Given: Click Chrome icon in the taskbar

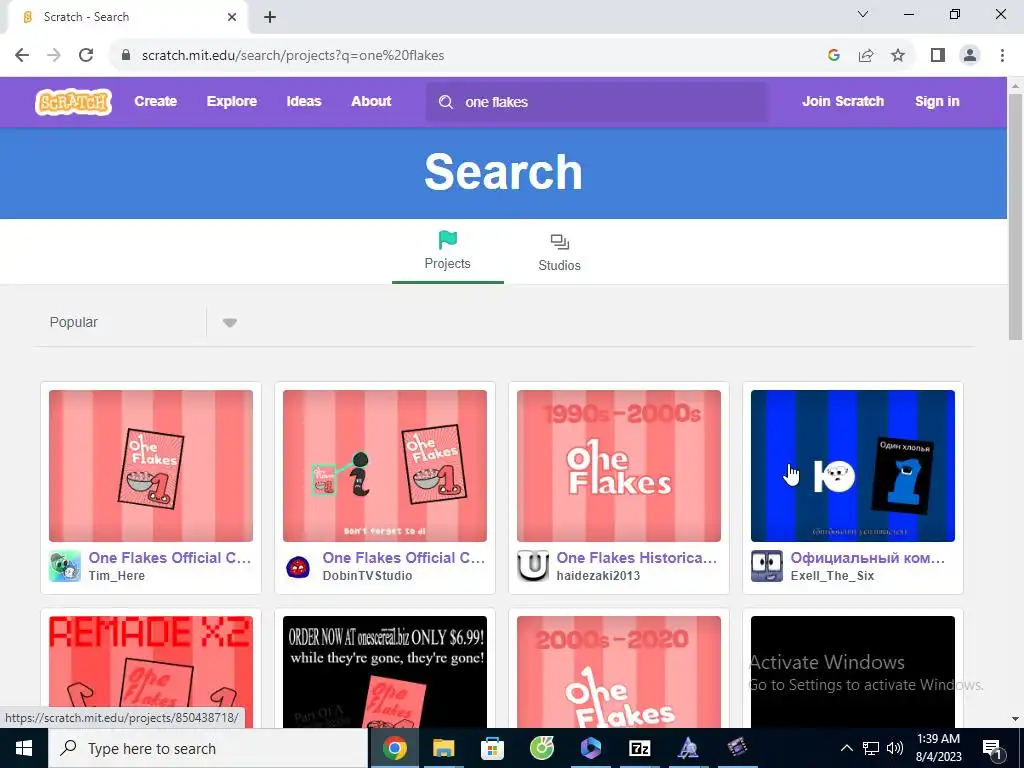Looking at the screenshot, I should pyautogui.click(x=394, y=748).
